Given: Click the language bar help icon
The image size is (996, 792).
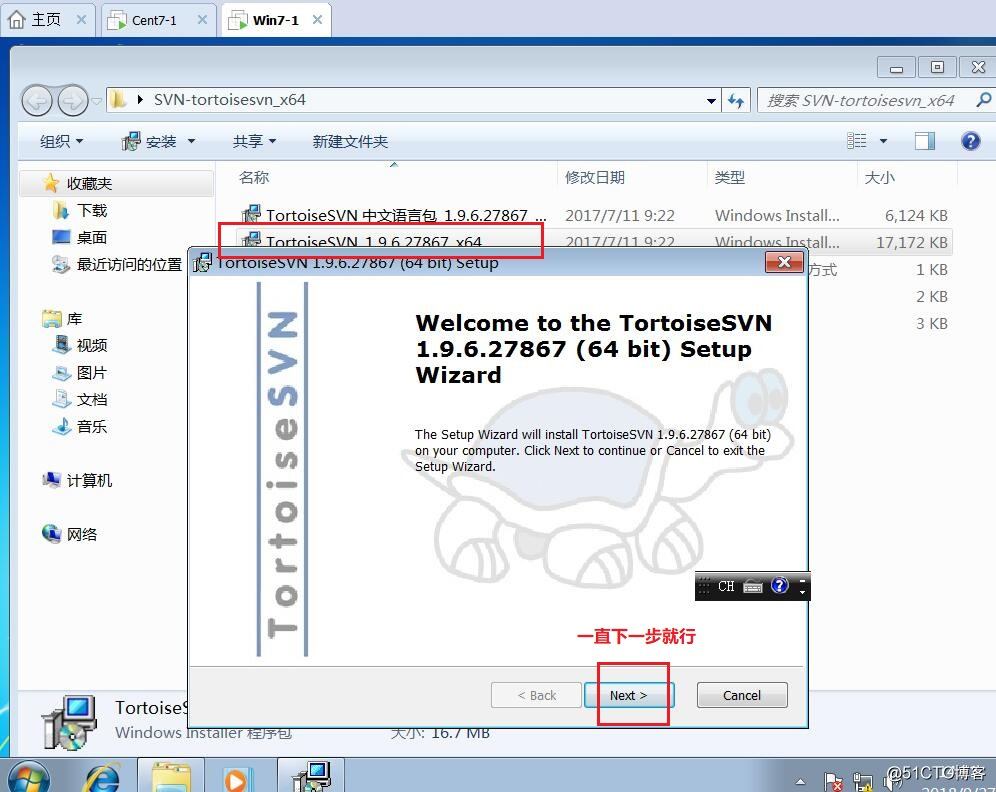Looking at the screenshot, I should [779, 585].
